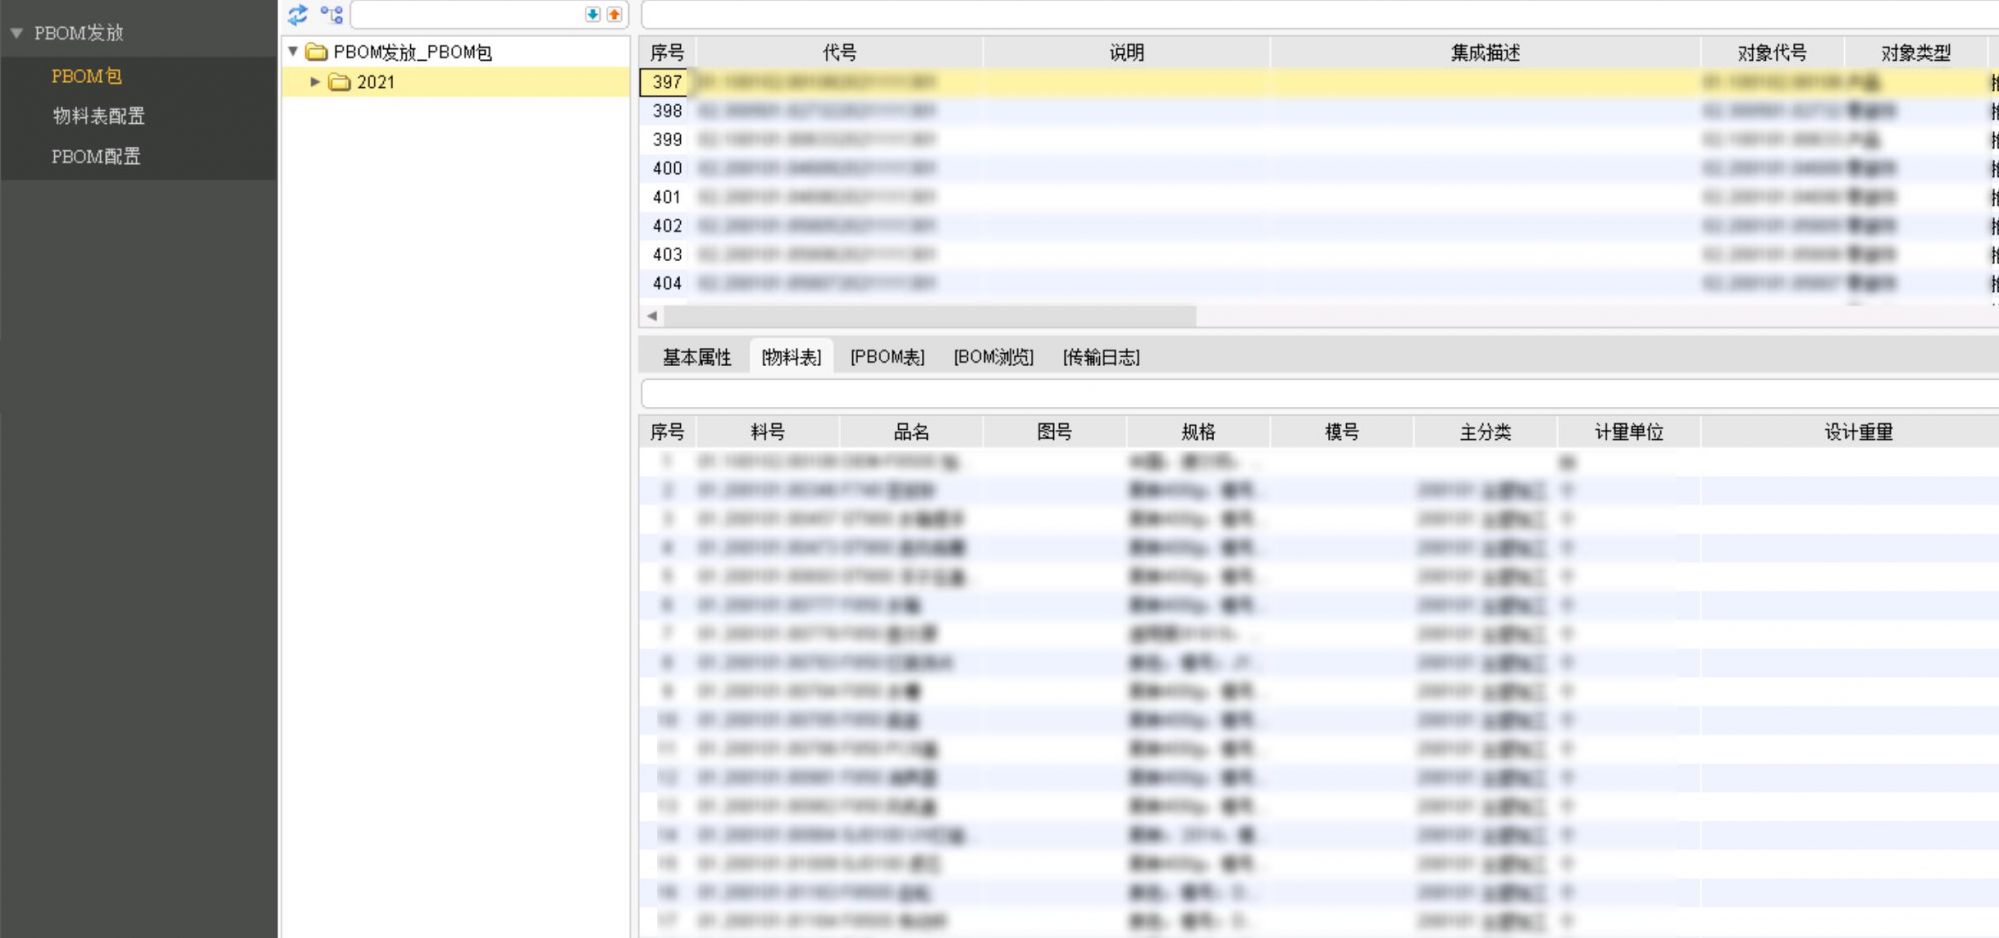Select row 398 in the upper table
The width and height of the screenshot is (1999, 938).
point(1318,111)
